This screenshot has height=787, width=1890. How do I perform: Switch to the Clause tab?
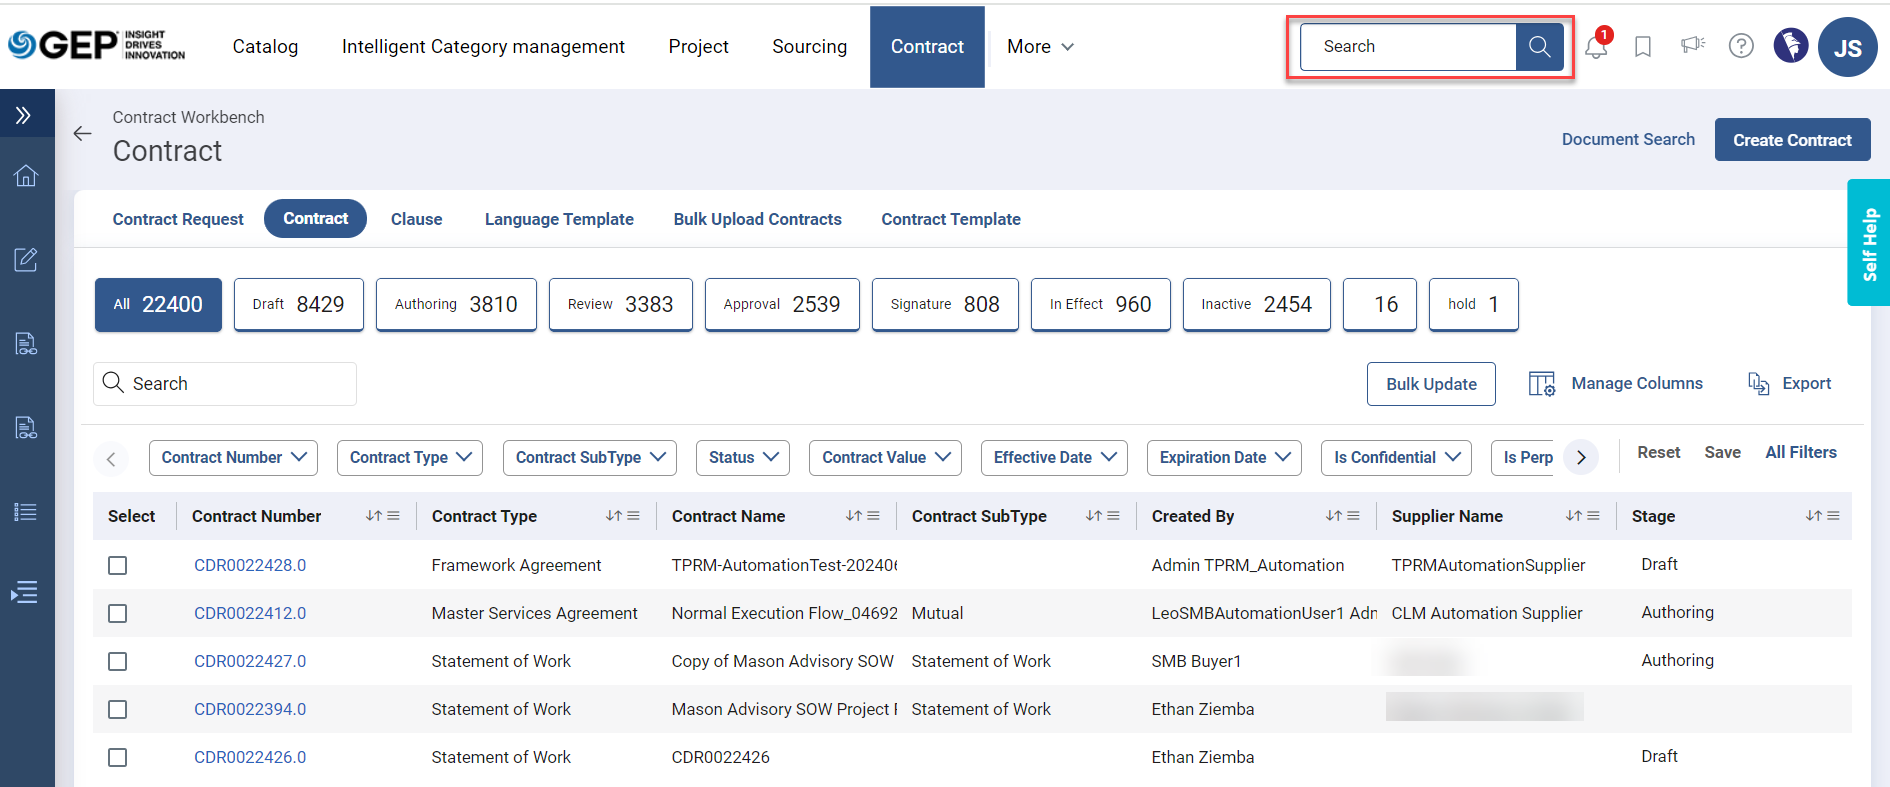[x=416, y=219]
